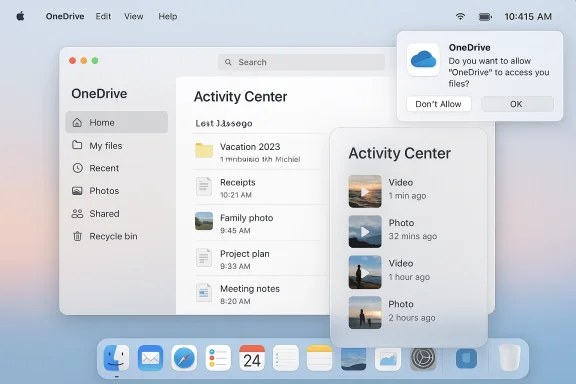Open Finder from the dock
This screenshot has height=384, width=576.
tap(116, 358)
